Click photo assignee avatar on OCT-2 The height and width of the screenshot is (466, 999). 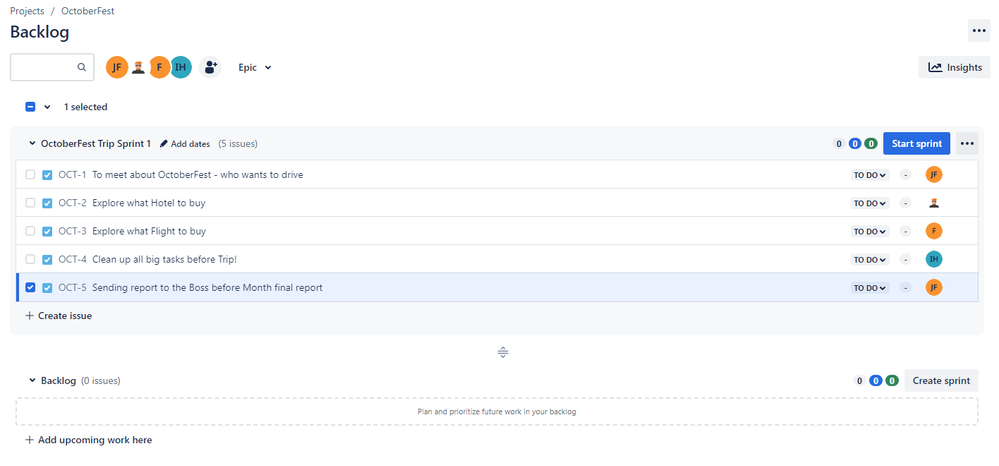coord(934,203)
